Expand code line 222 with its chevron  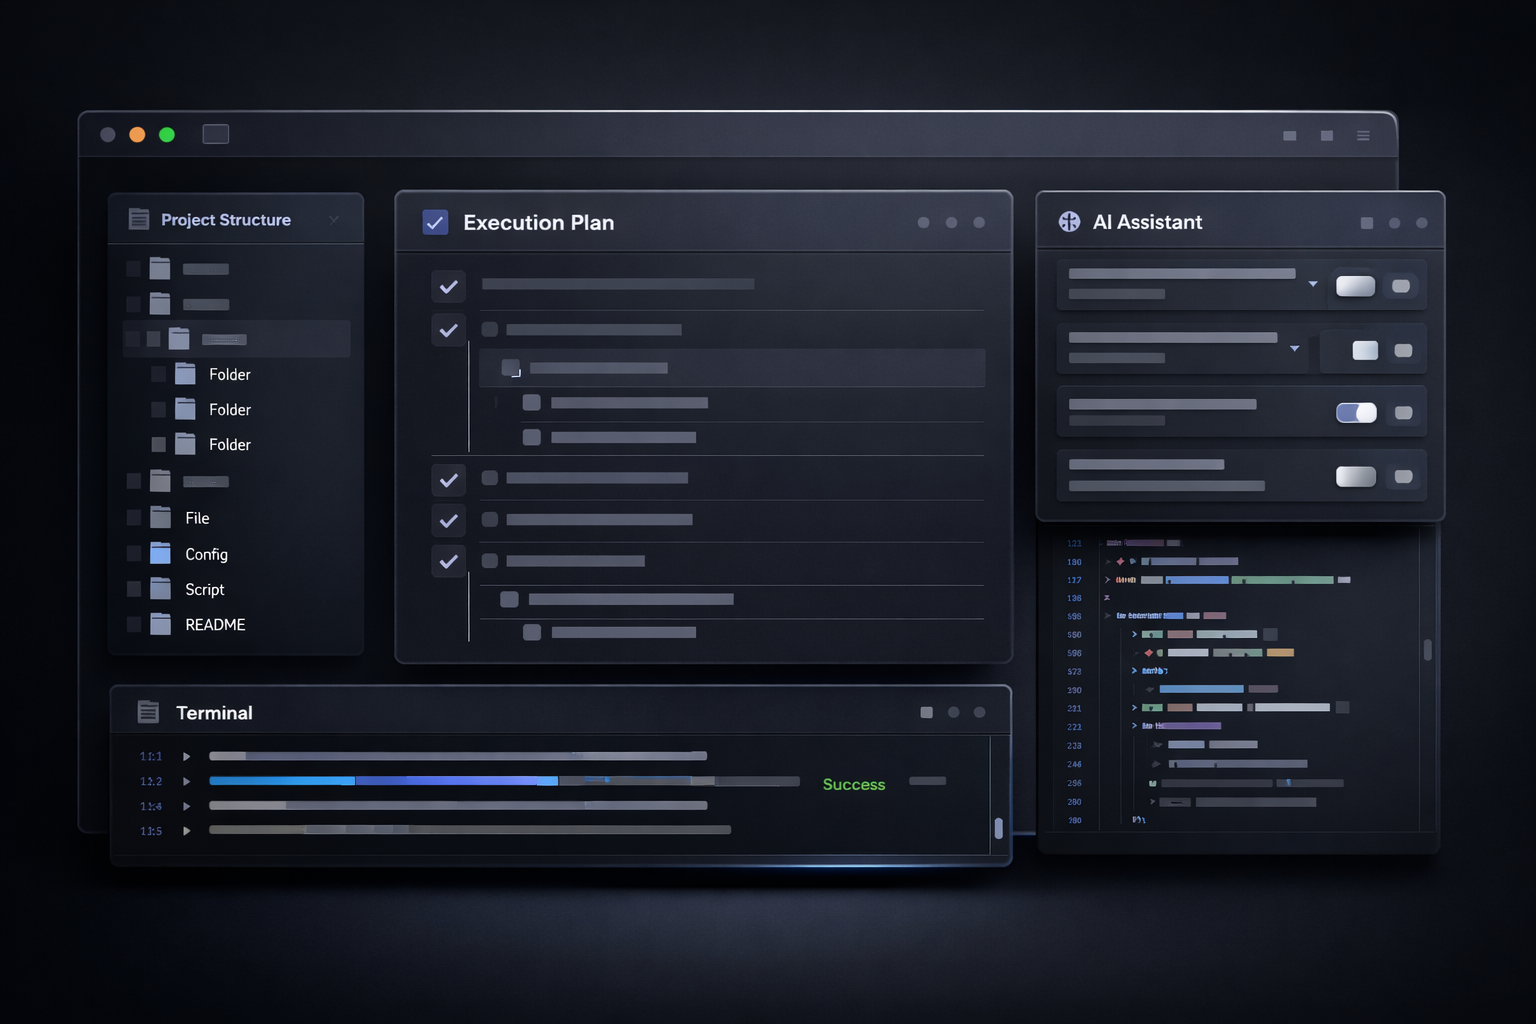1134,725
